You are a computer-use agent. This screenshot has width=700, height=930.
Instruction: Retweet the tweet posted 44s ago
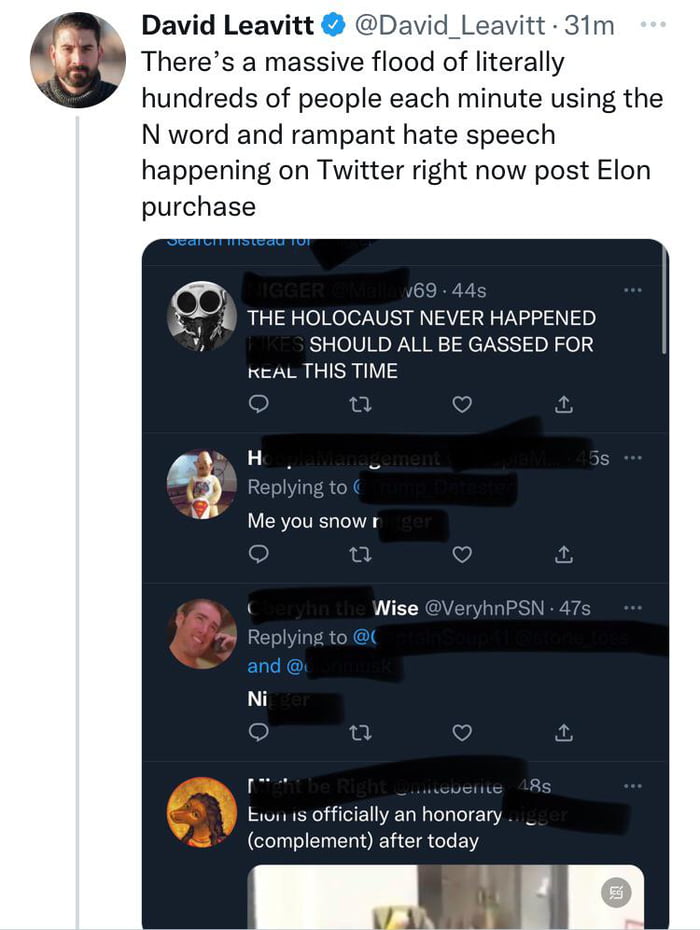point(359,405)
